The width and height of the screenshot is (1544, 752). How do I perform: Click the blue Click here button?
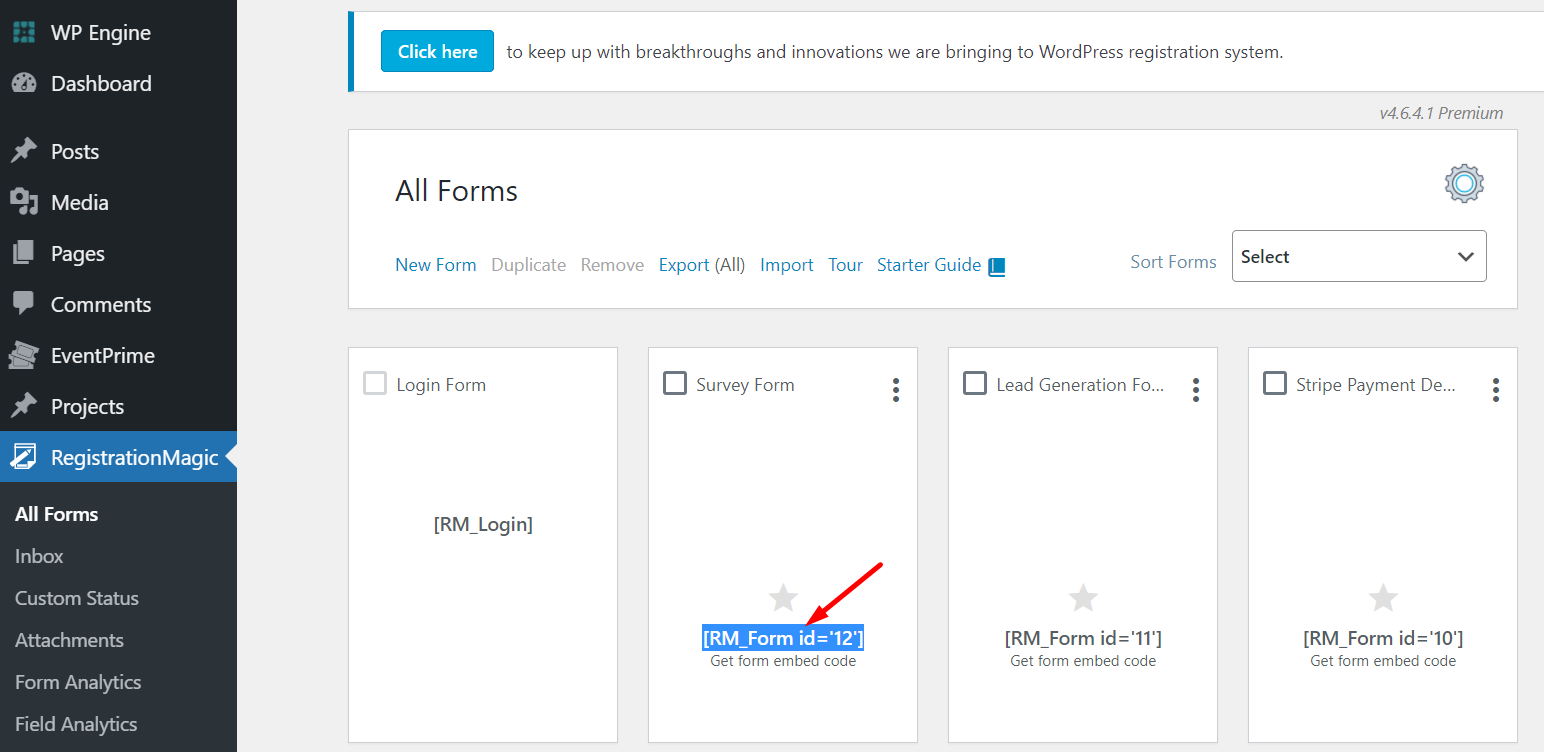pos(437,51)
